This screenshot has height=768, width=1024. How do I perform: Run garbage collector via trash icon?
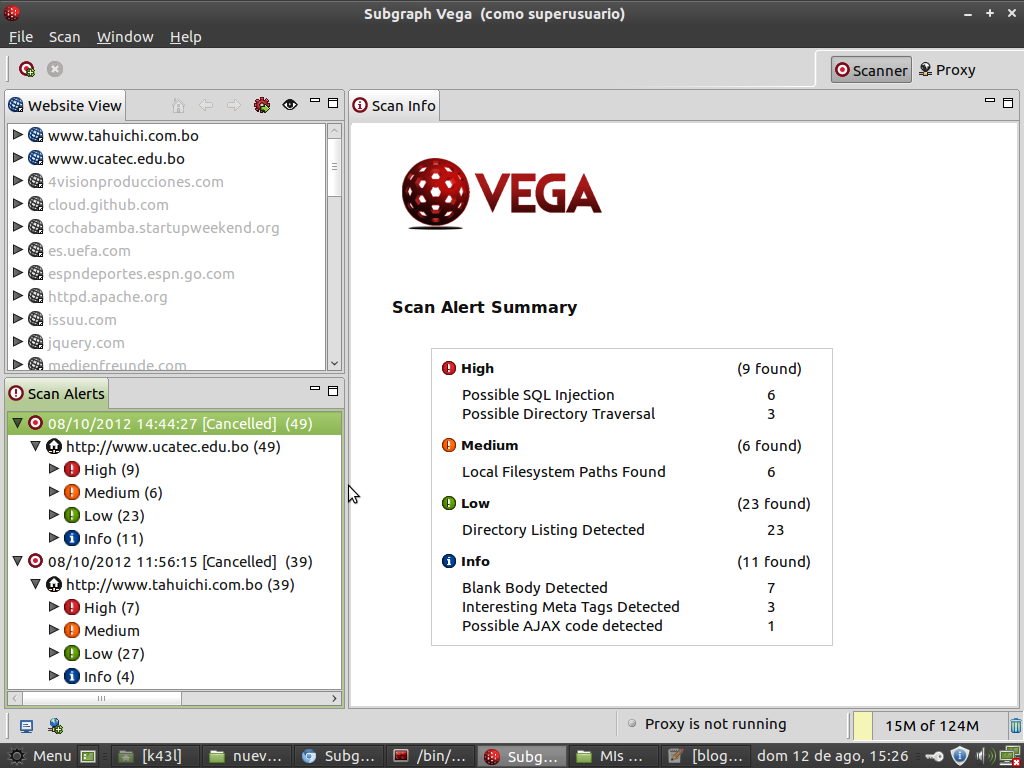coord(1016,726)
